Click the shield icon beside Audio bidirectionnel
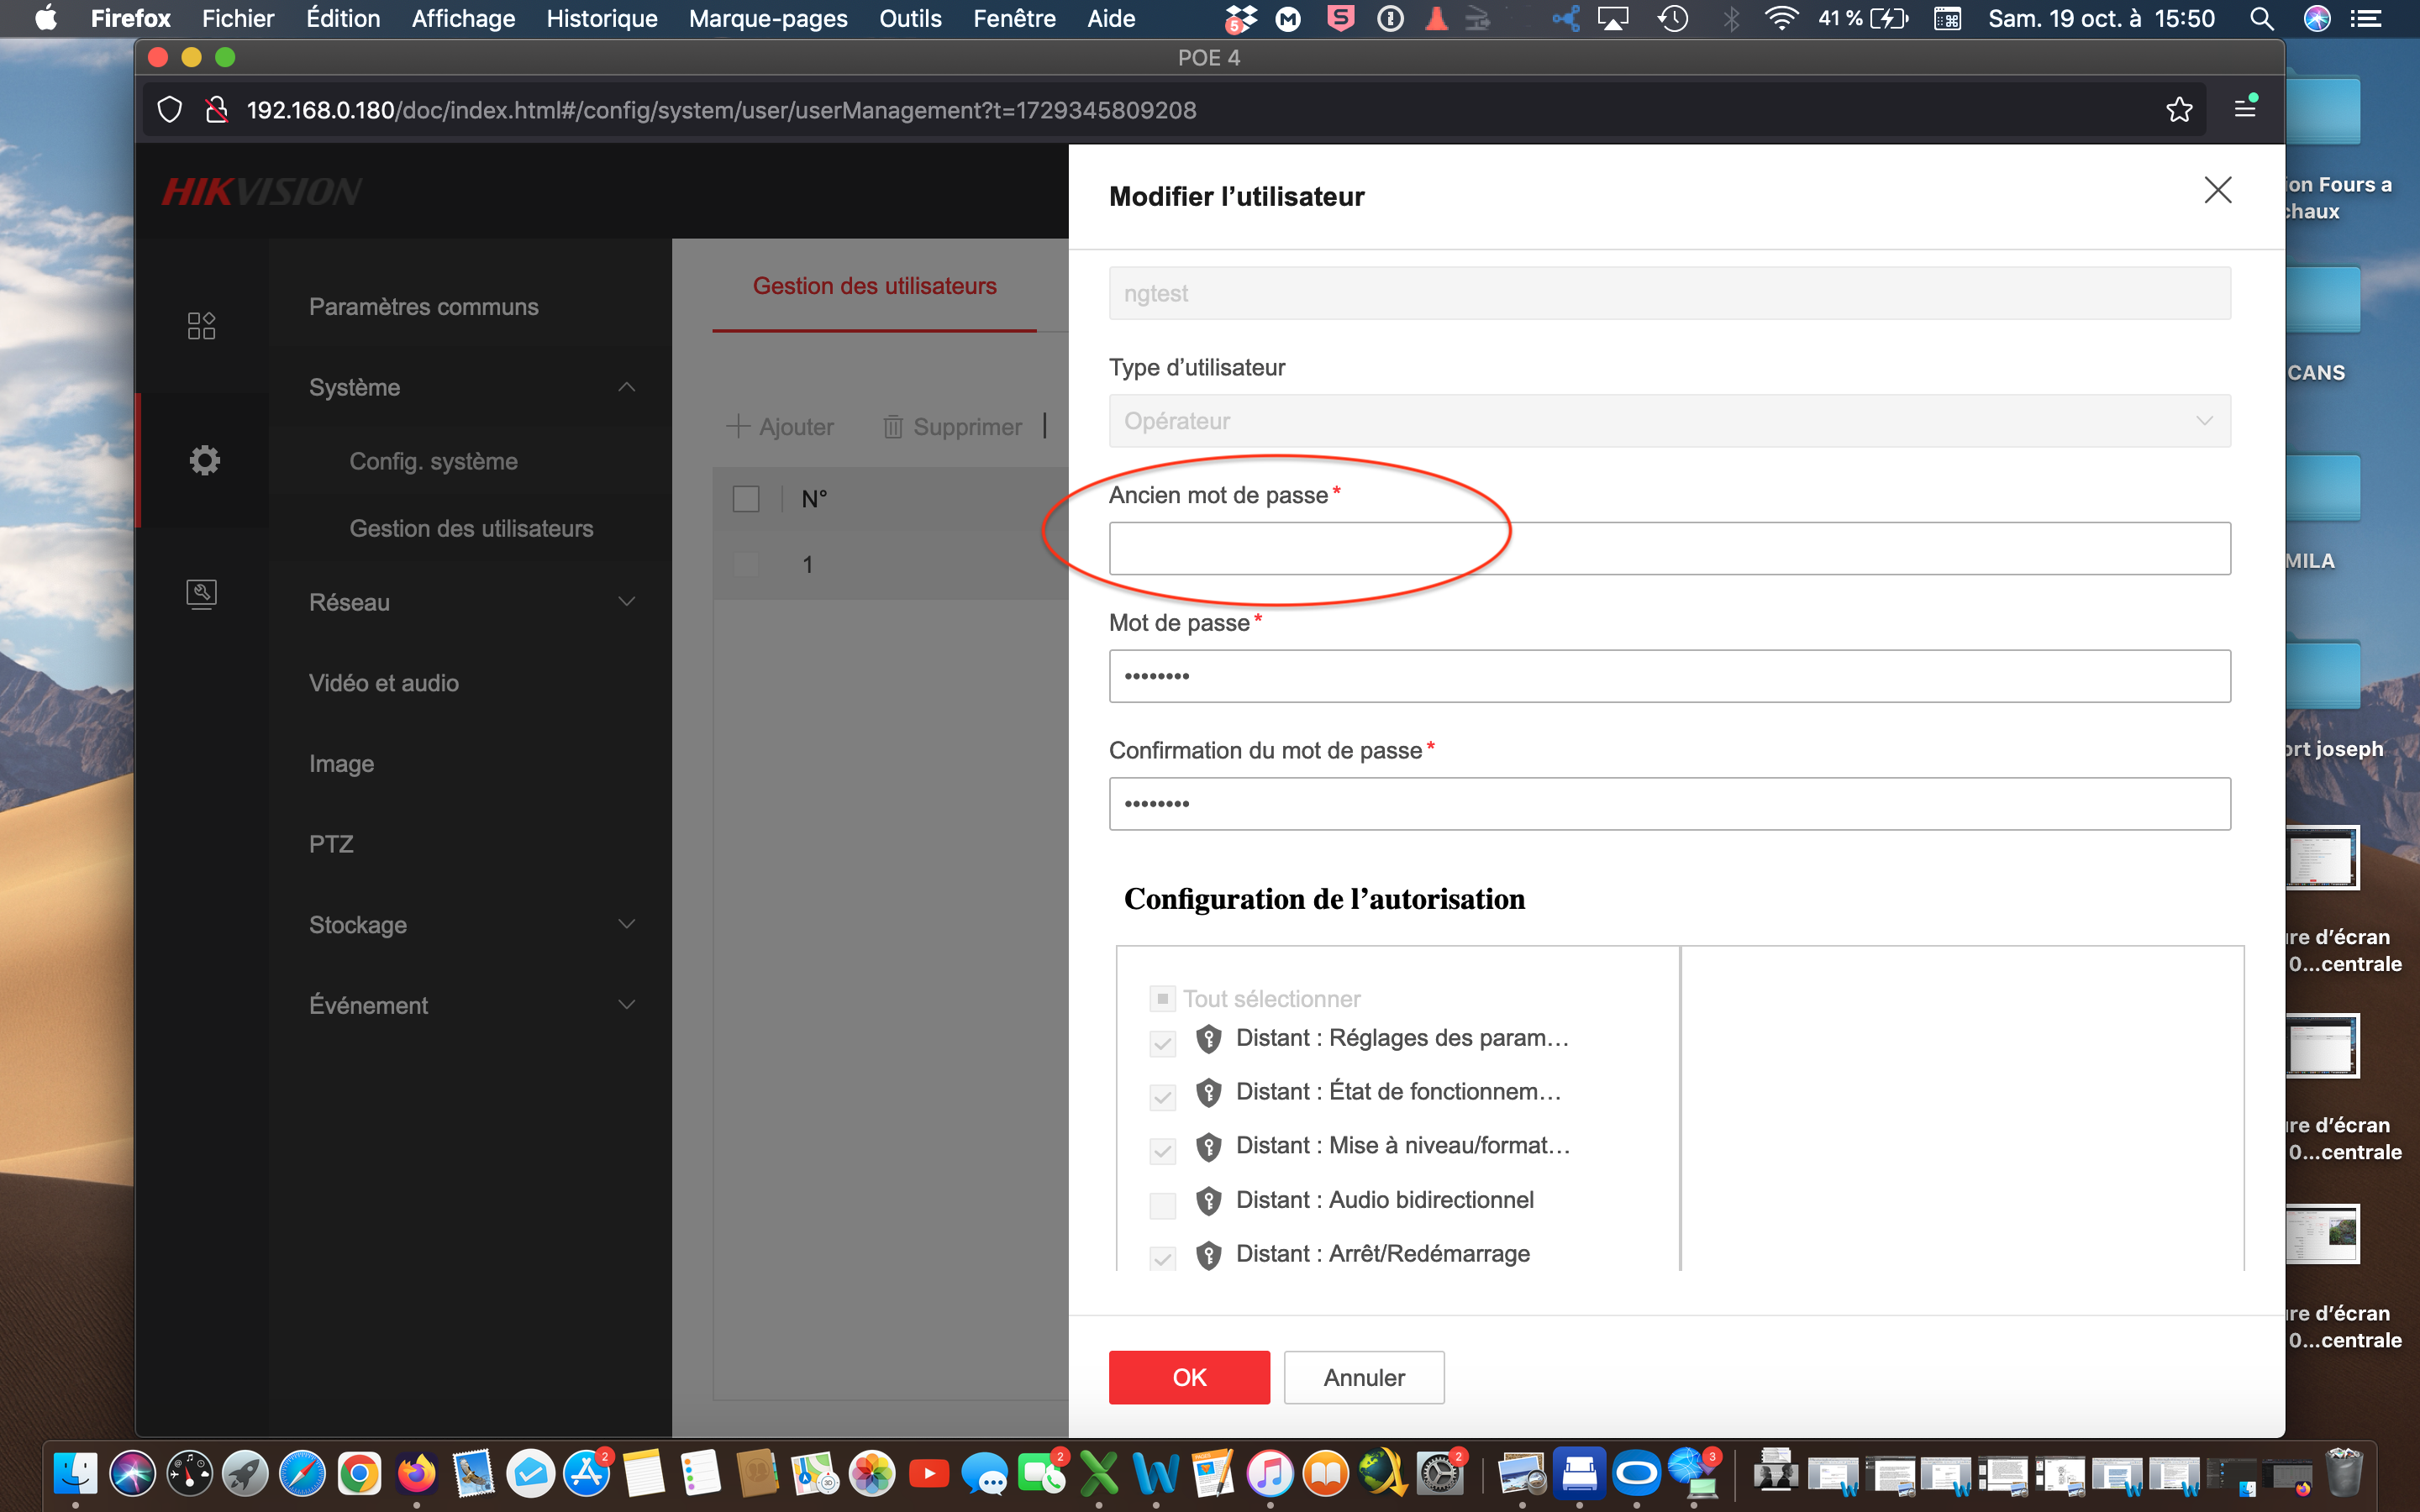The width and height of the screenshot is (2420, 1512). coord(1208,1200)
